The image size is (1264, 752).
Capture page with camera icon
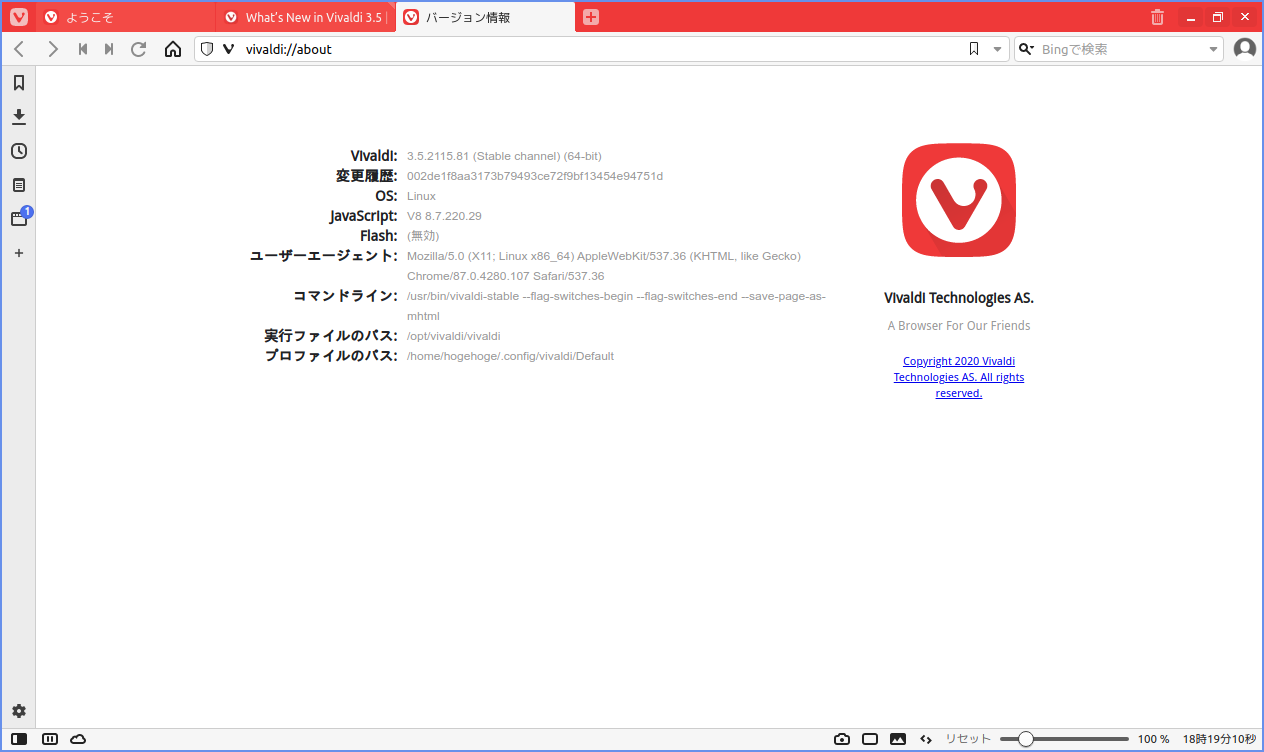842,739
